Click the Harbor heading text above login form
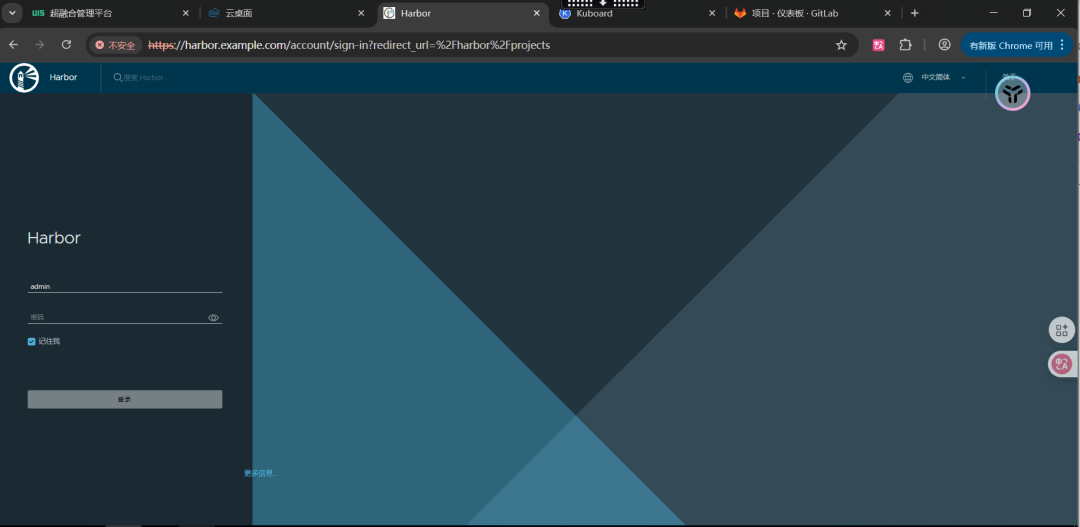The image size is (1080, 527). pos(54,238)
